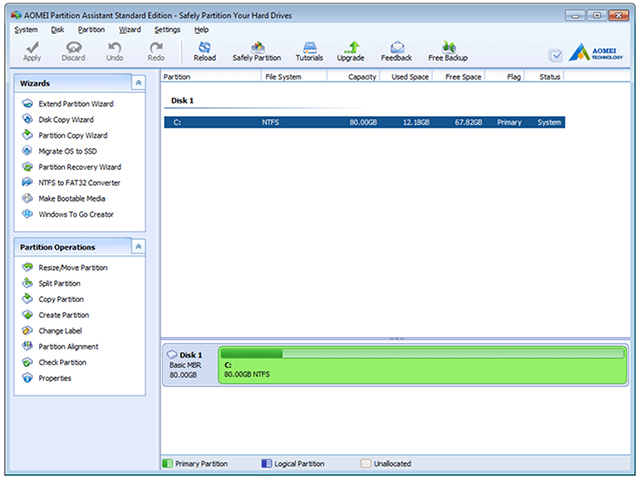Select Disk 1 Basic MBR block
640x480 pixels.
[x=189, y=365]
